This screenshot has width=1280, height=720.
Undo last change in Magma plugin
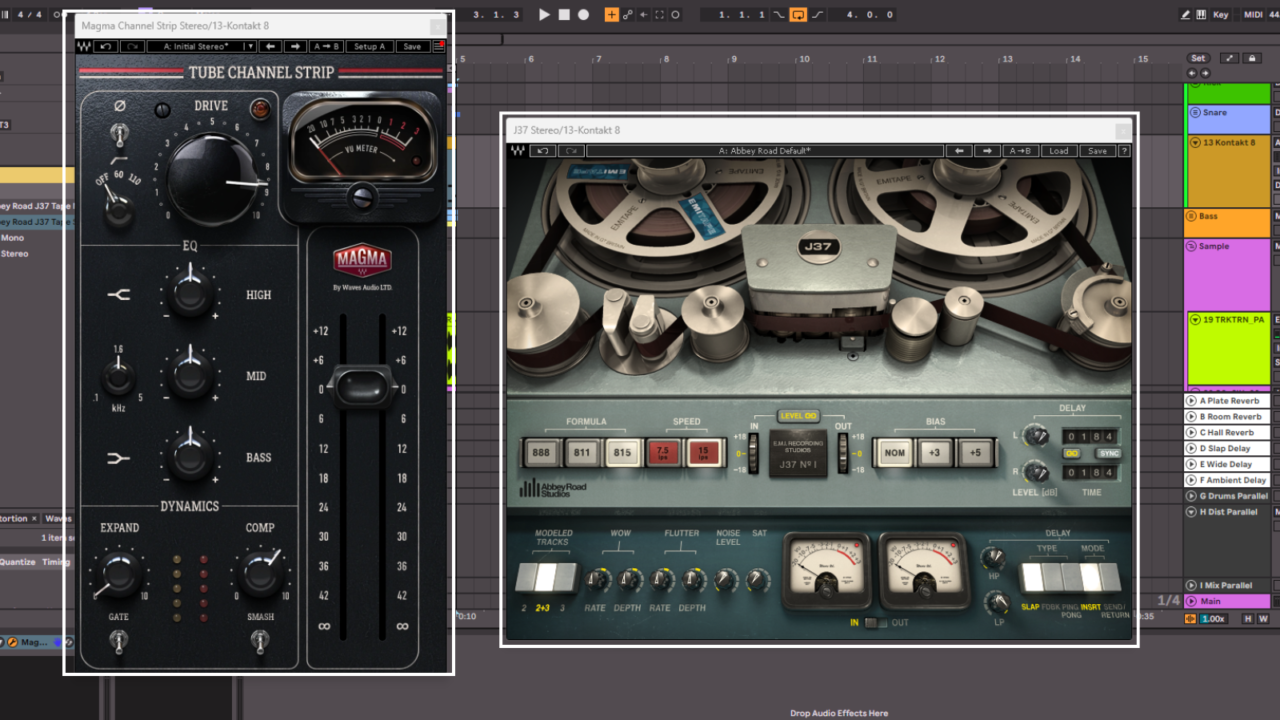coord(106,47)
